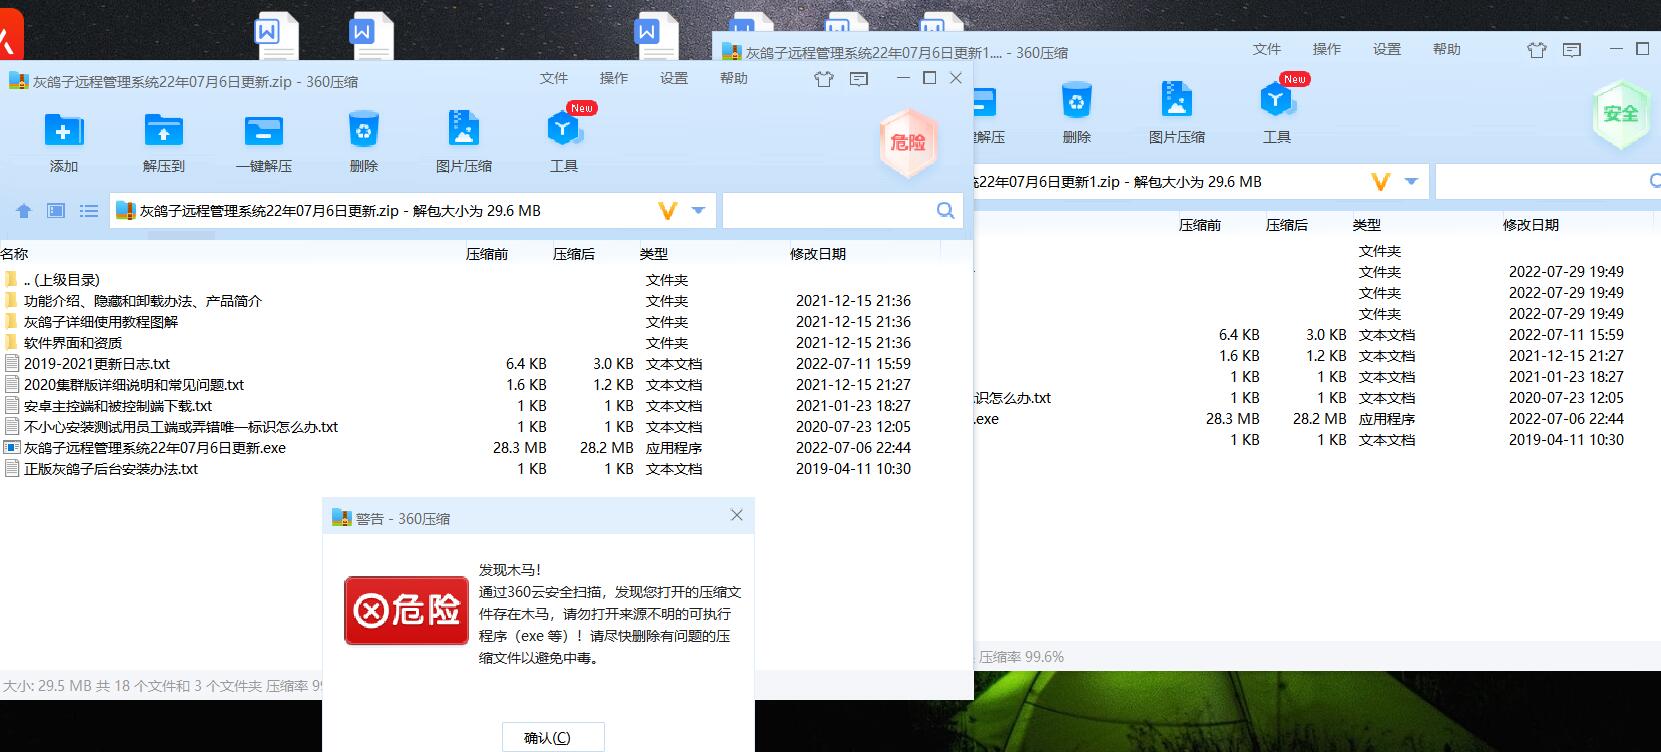Switch to list view icon beside the path bar

point(89,211)
